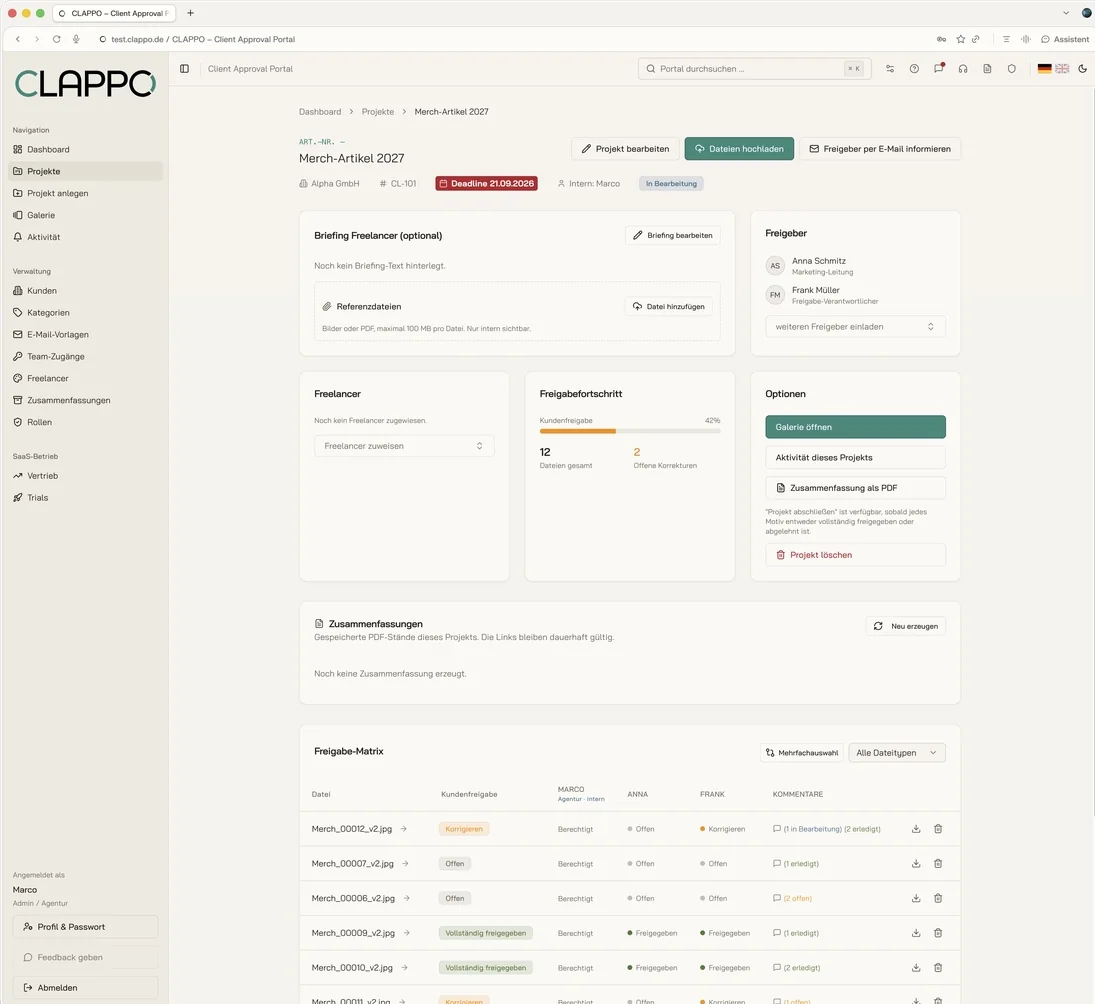This screenshot has height=1004, width=1095.
Task: Open the Freelancer zuweisen dropdown
Action: coord(404,445)
